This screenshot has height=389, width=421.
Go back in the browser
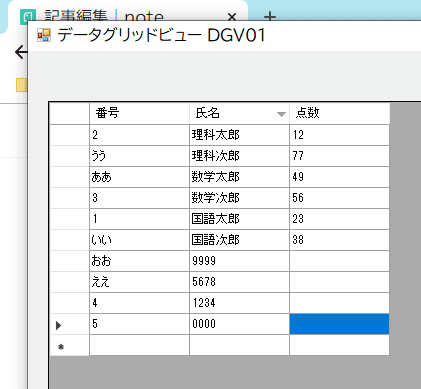pos(21,52)
